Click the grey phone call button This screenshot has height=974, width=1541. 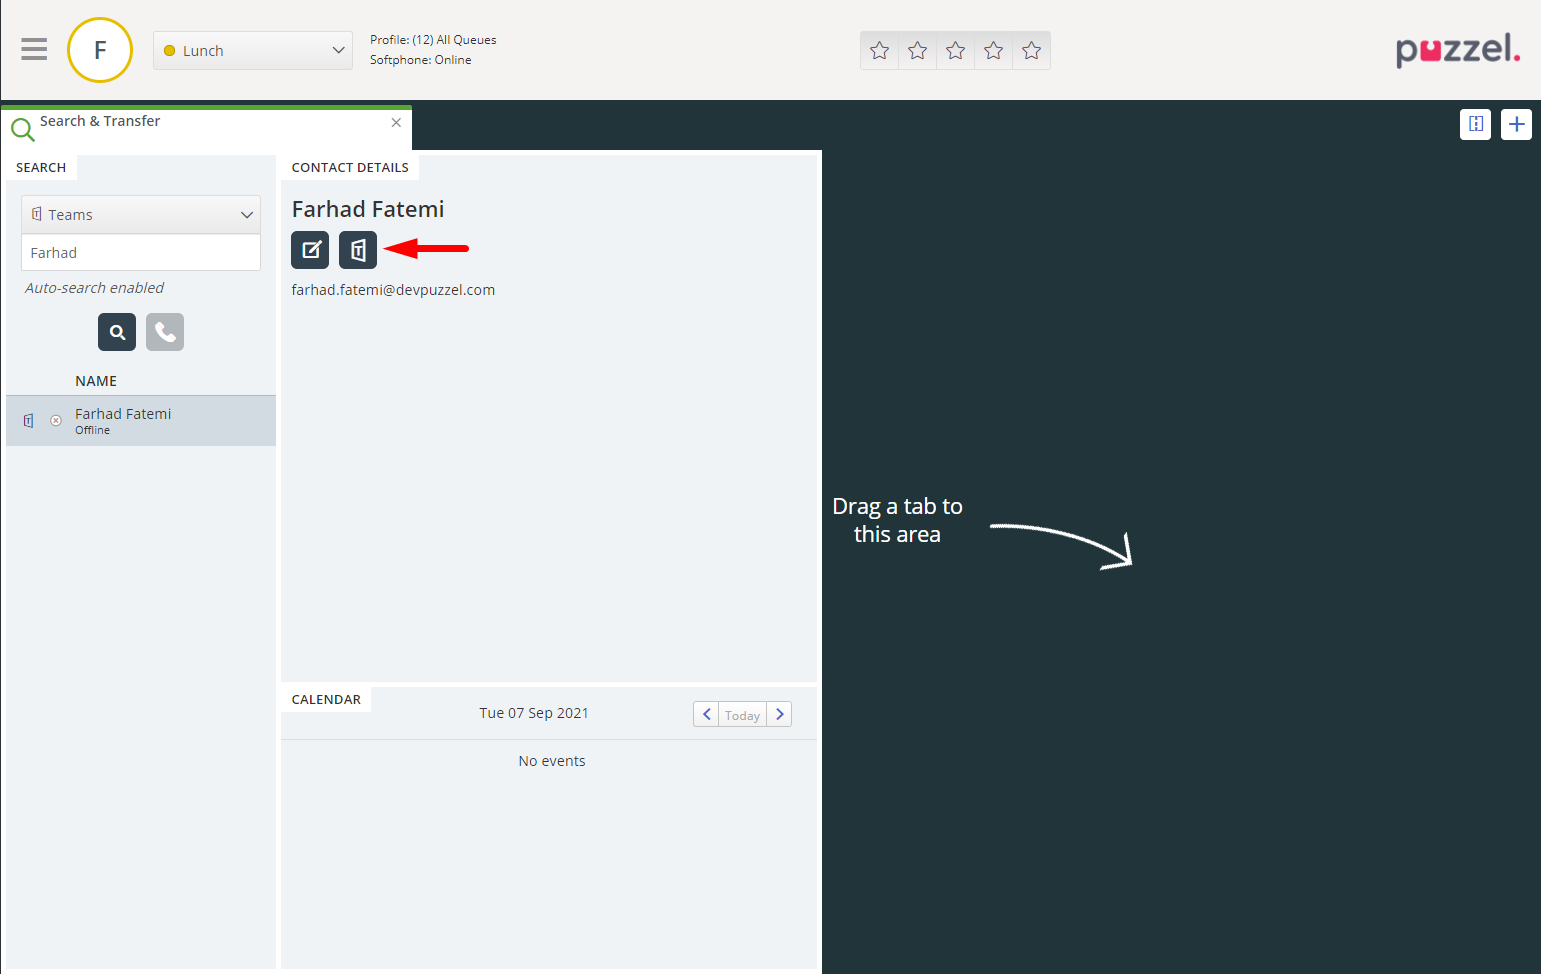click(x=165, y=332)
